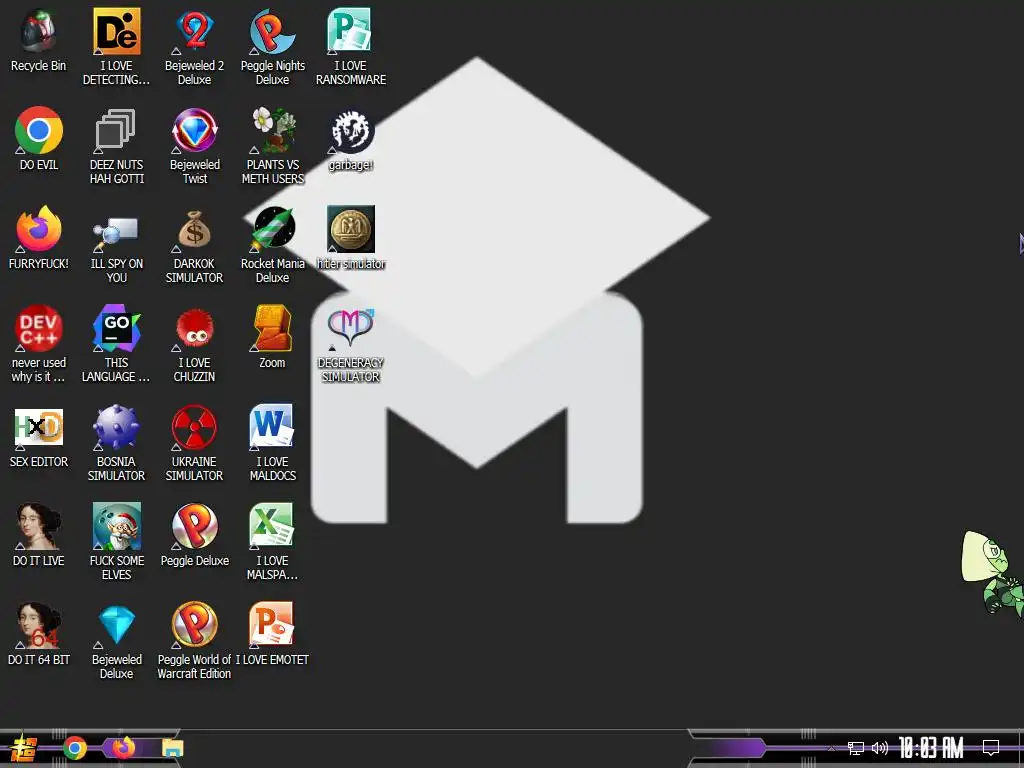Launch the 'Zoom' golden idol shortcut

point(272,328)
